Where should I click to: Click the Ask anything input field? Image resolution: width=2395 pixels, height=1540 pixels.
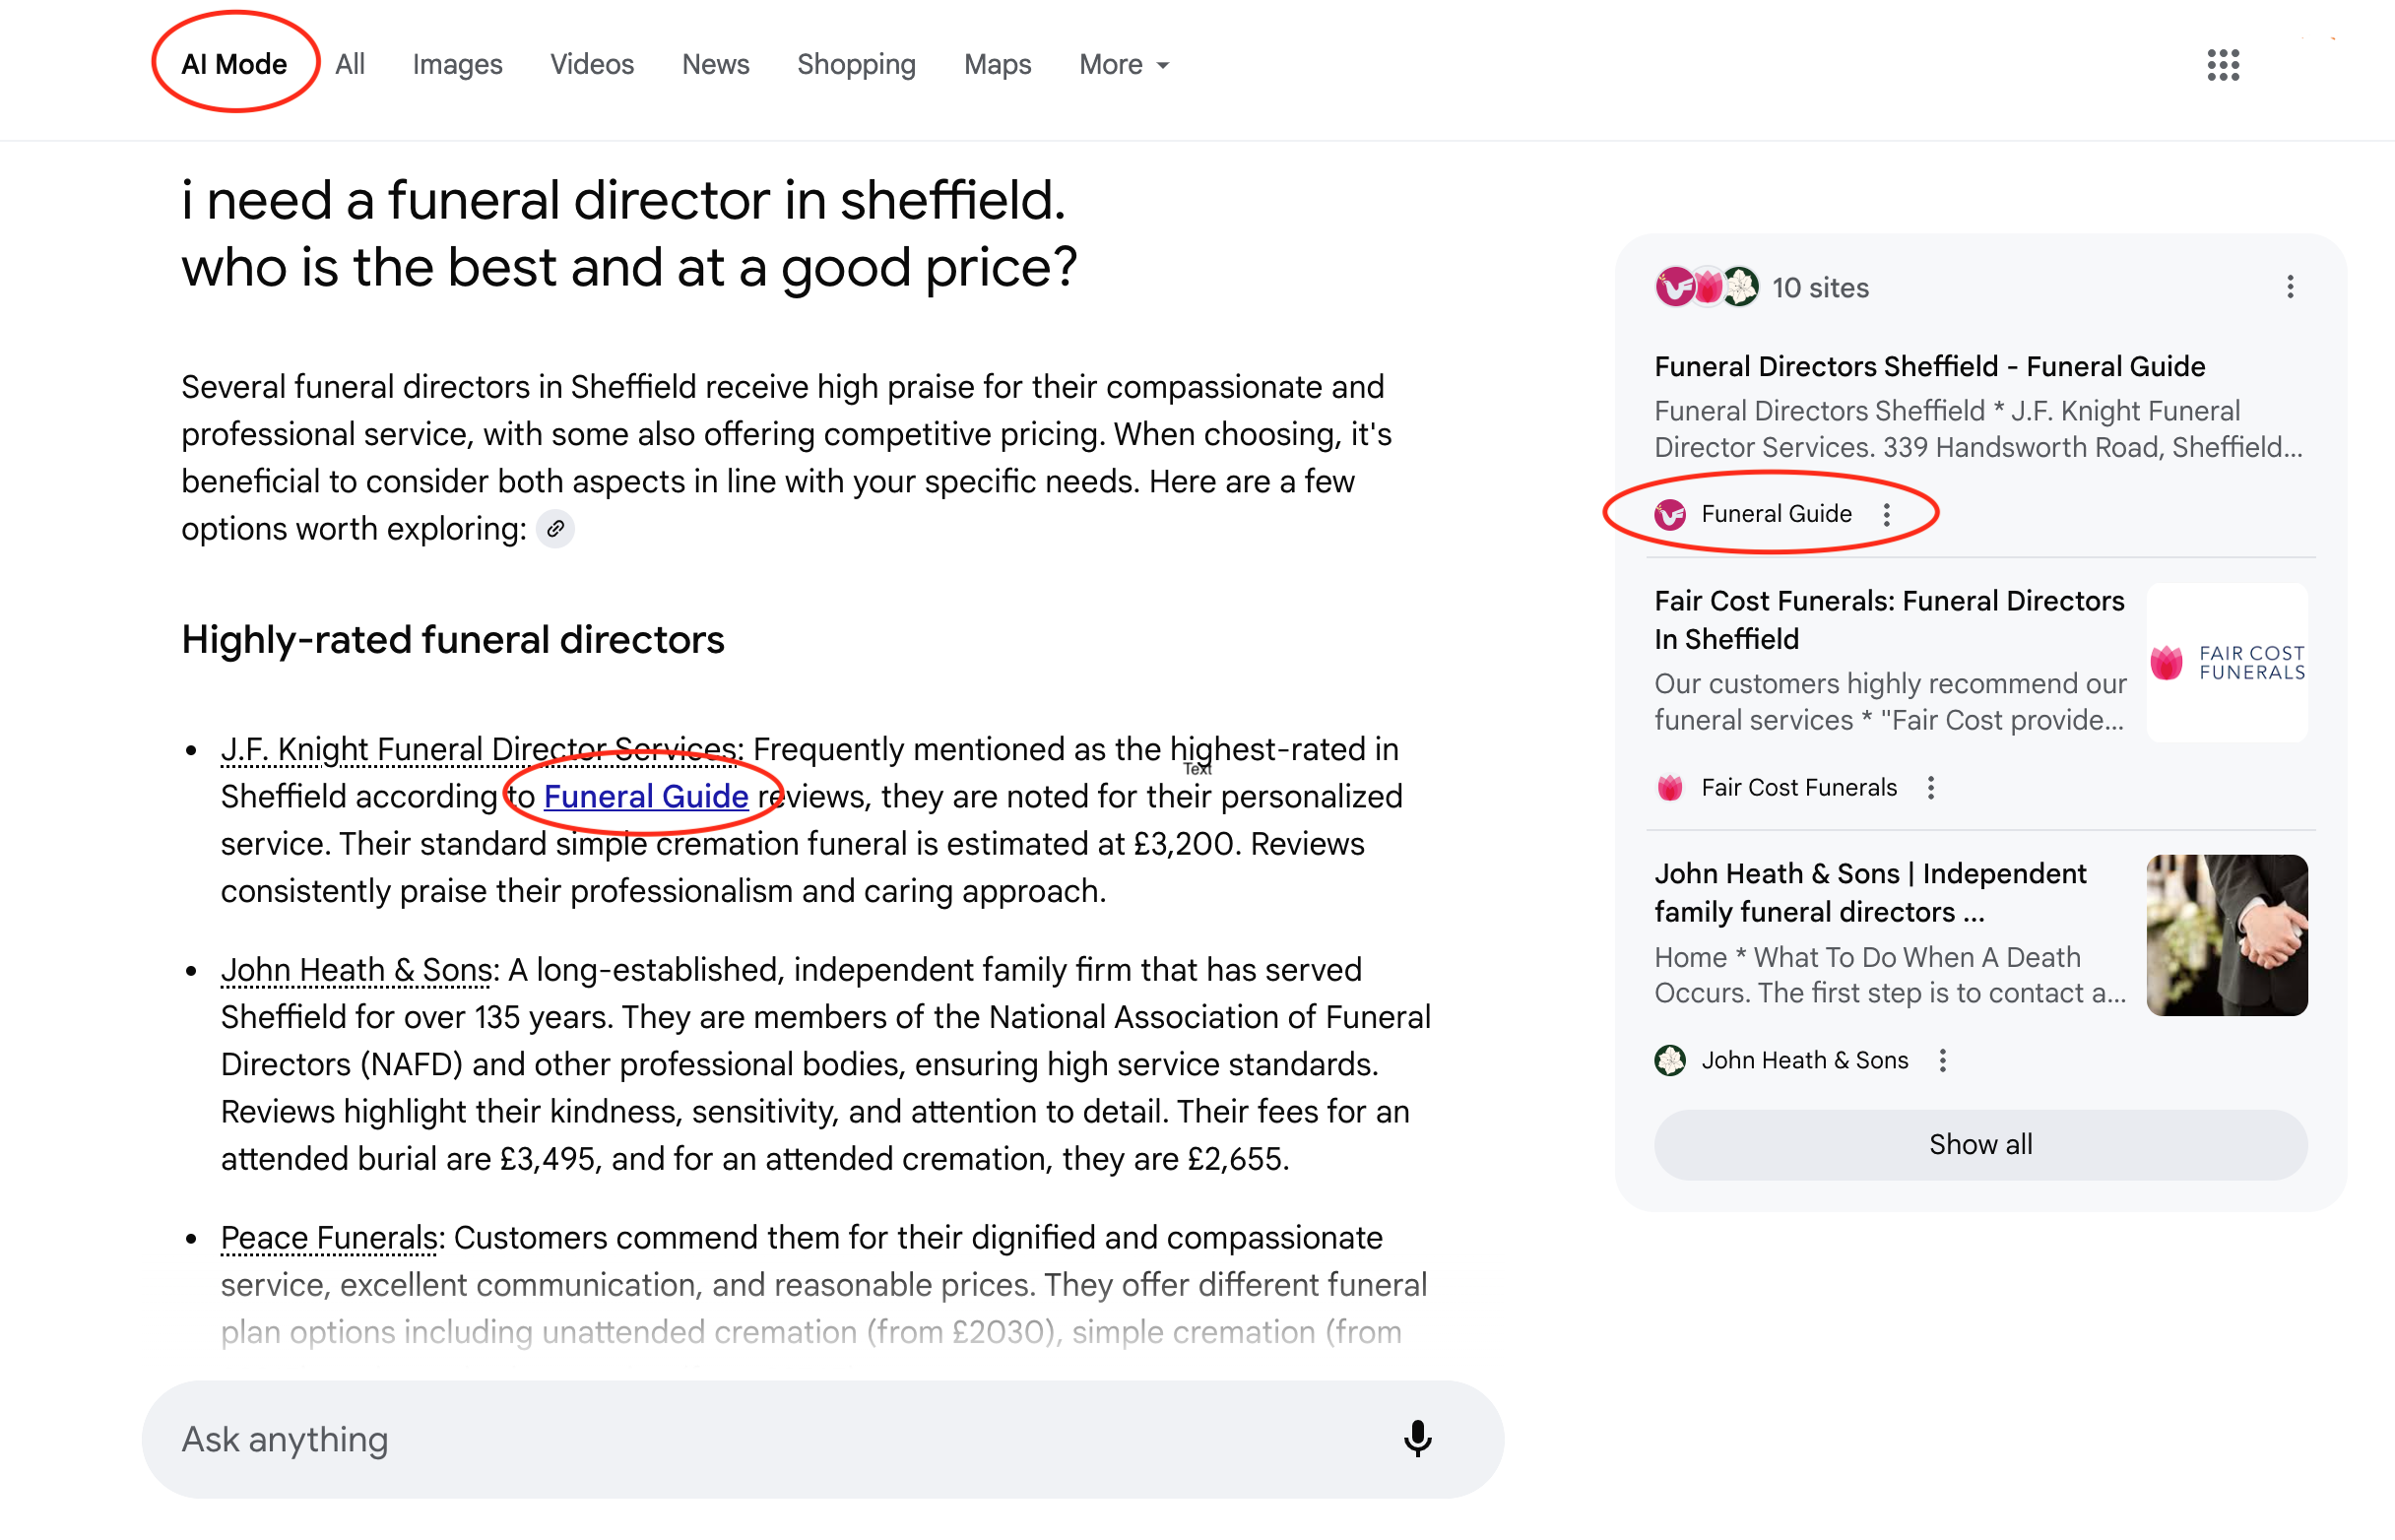tap(760, 1438)
